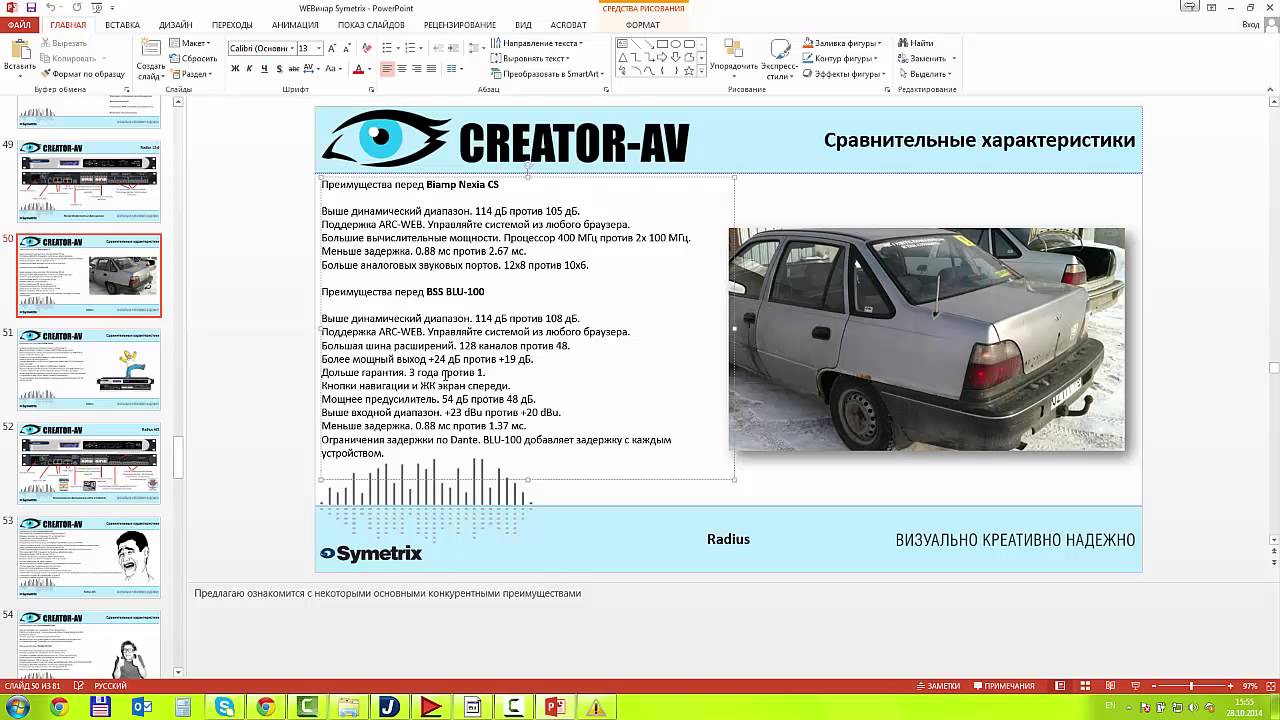This screenshot has height=720, width=1280.
Task: Toggle strikethrough (abc) formatting
Action: pos(293,69)
